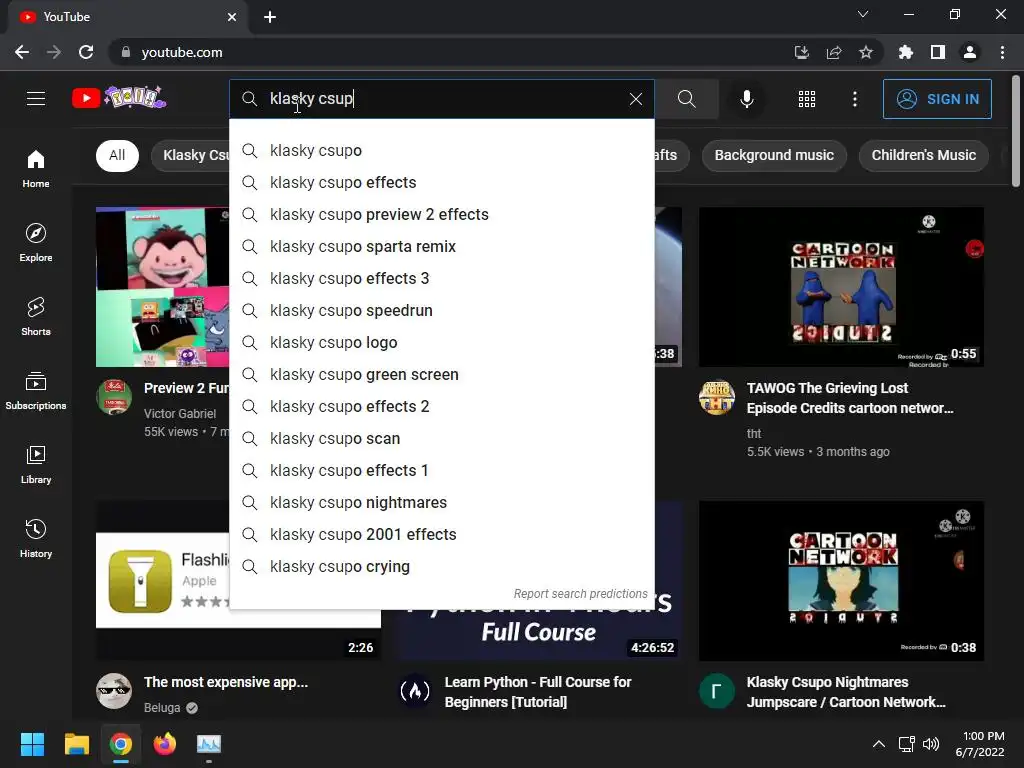Launch Firefox from taskbar

coord(165,744)
